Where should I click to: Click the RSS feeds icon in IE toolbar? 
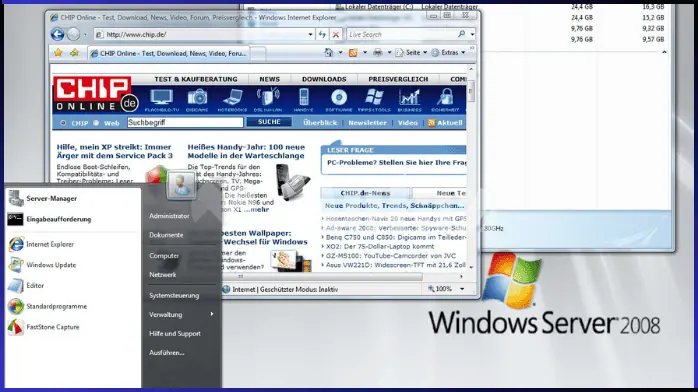coord(353,53)
